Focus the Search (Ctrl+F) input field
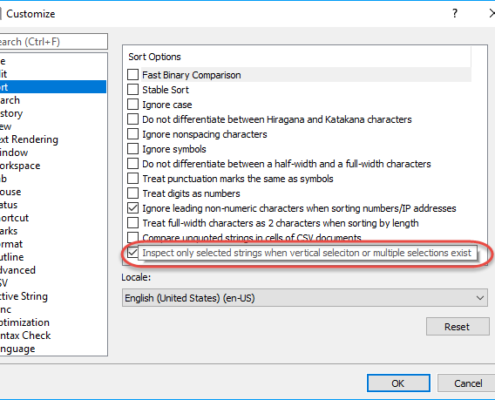495x400 pixels. (53, 41)
